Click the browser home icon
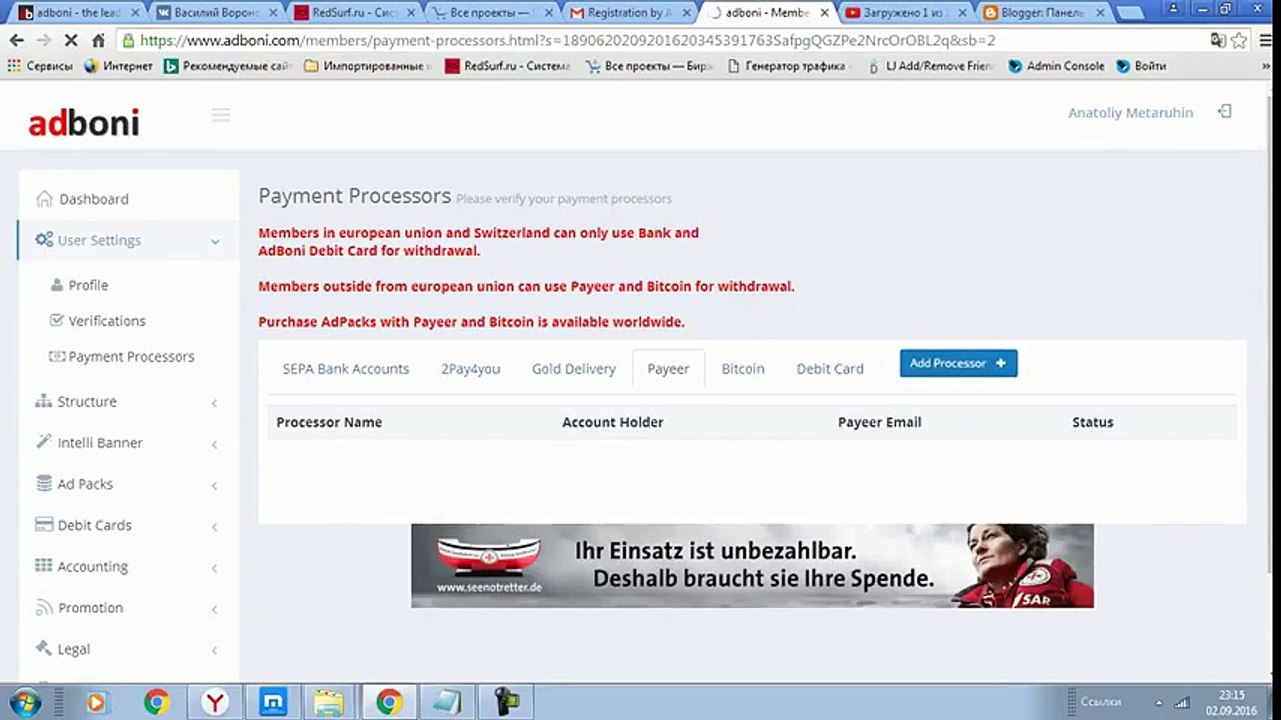 (x=98, y=41)
